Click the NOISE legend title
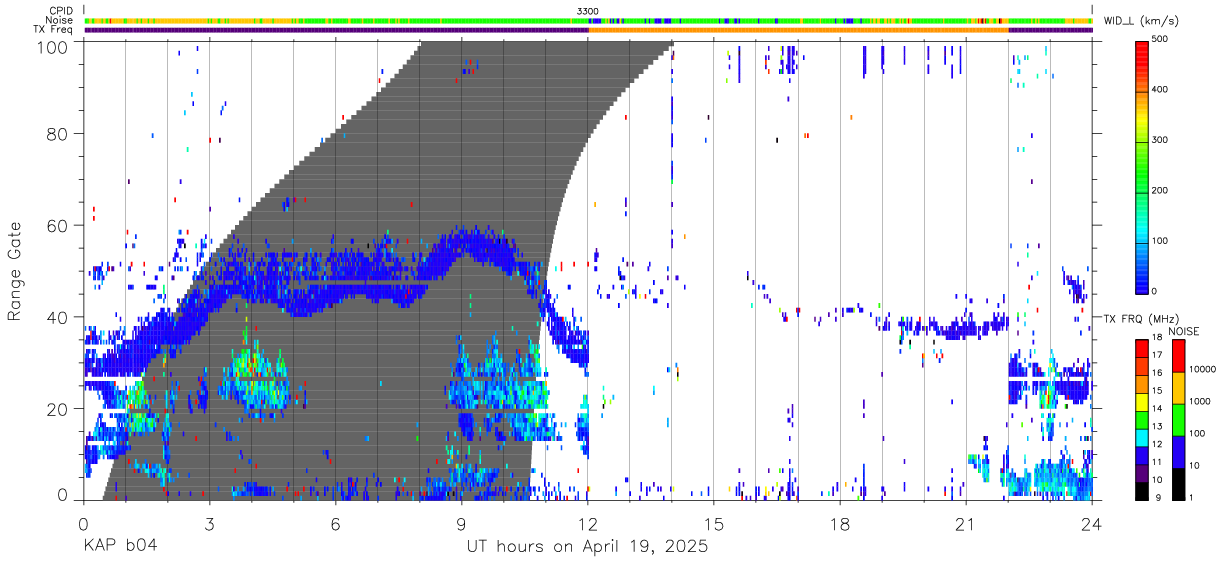This screenshot has height=567, width=1228. (1185, 331)
